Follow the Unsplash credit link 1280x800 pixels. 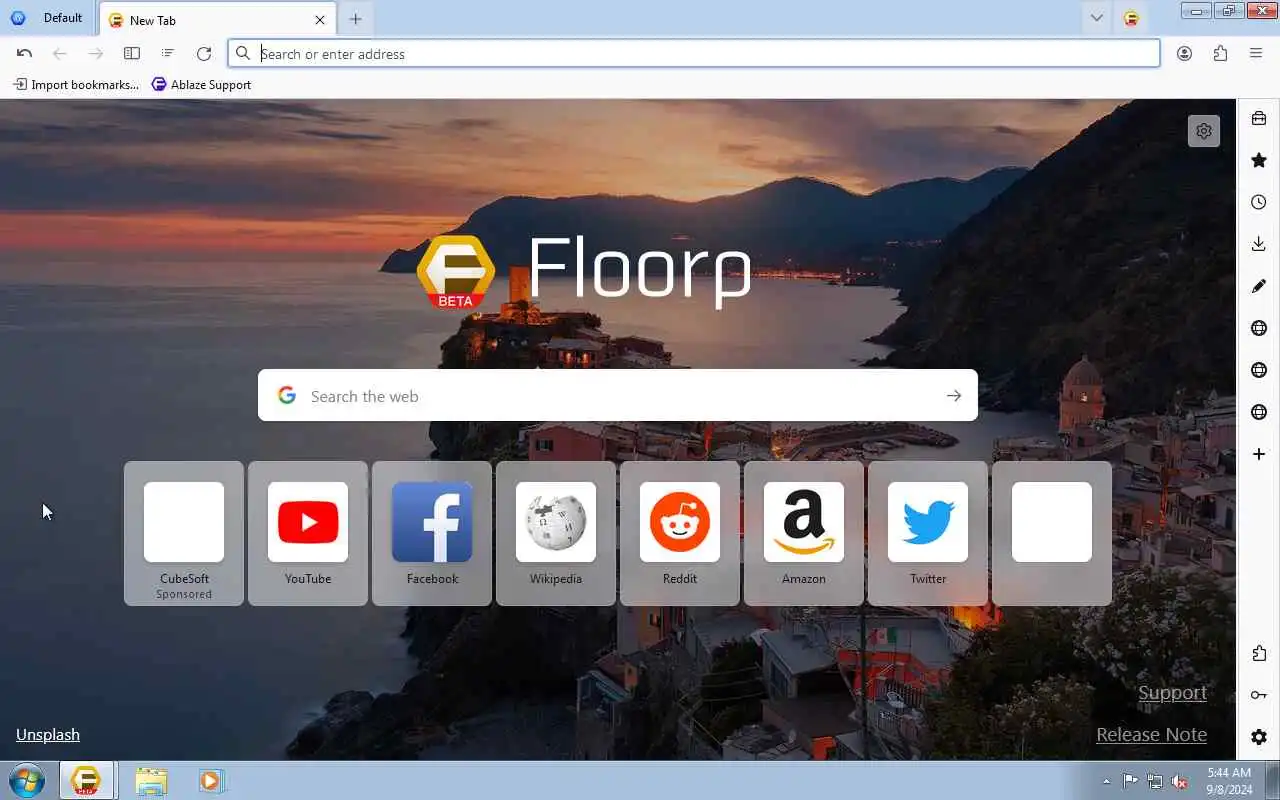click(48, 734)
